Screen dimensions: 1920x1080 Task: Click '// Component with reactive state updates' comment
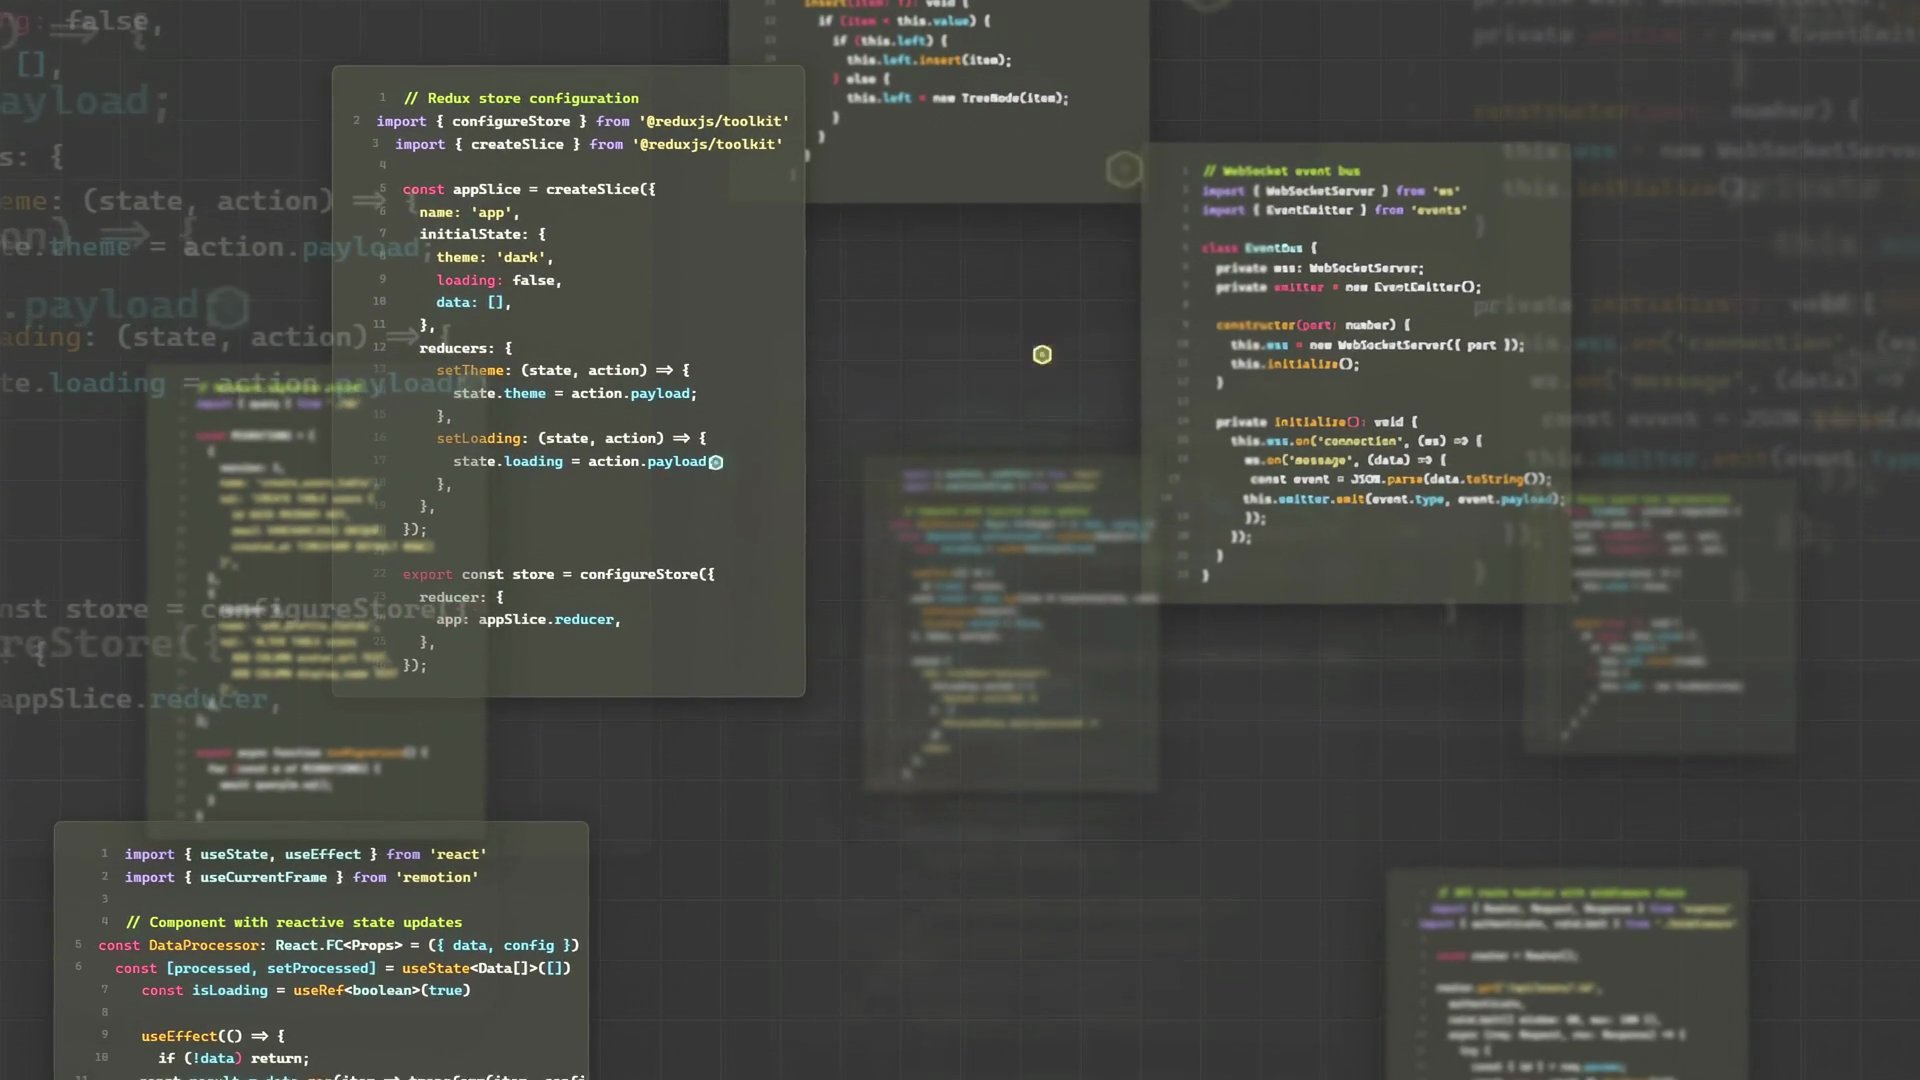click(294, 922)
